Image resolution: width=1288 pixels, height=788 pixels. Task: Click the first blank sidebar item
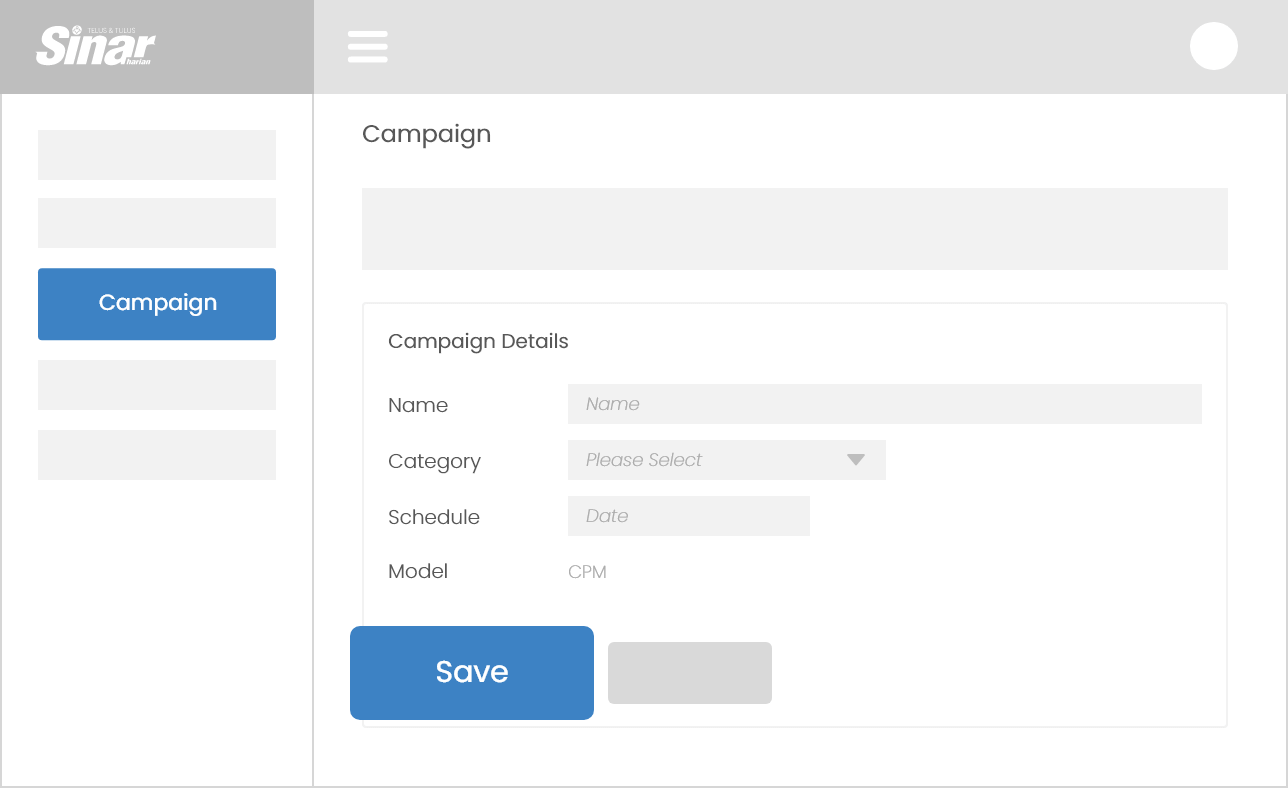[x=157, y=155]
